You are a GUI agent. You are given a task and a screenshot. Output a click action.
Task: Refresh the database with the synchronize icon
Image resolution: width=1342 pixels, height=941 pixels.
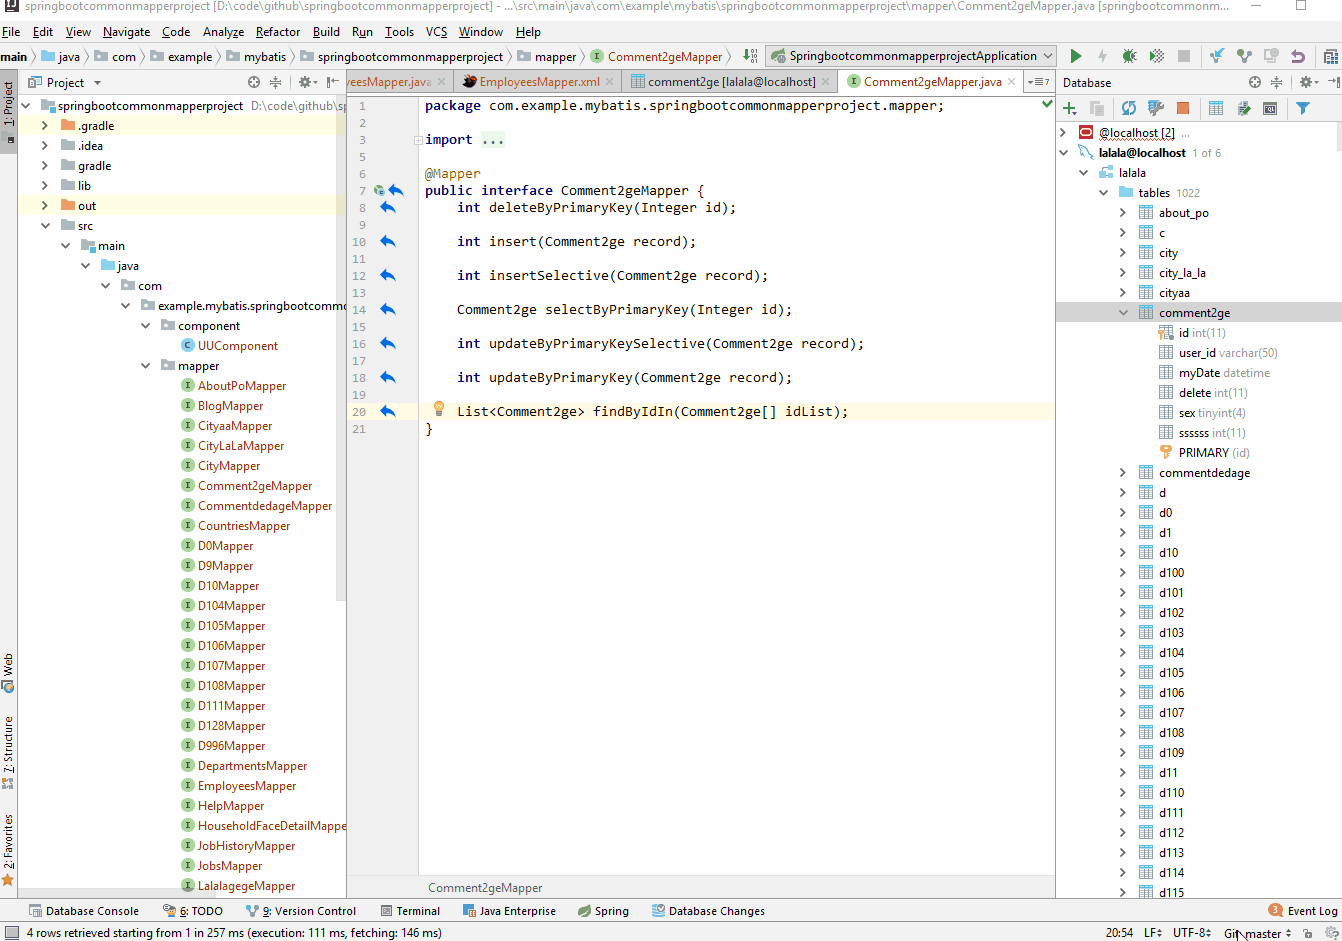1129,108
